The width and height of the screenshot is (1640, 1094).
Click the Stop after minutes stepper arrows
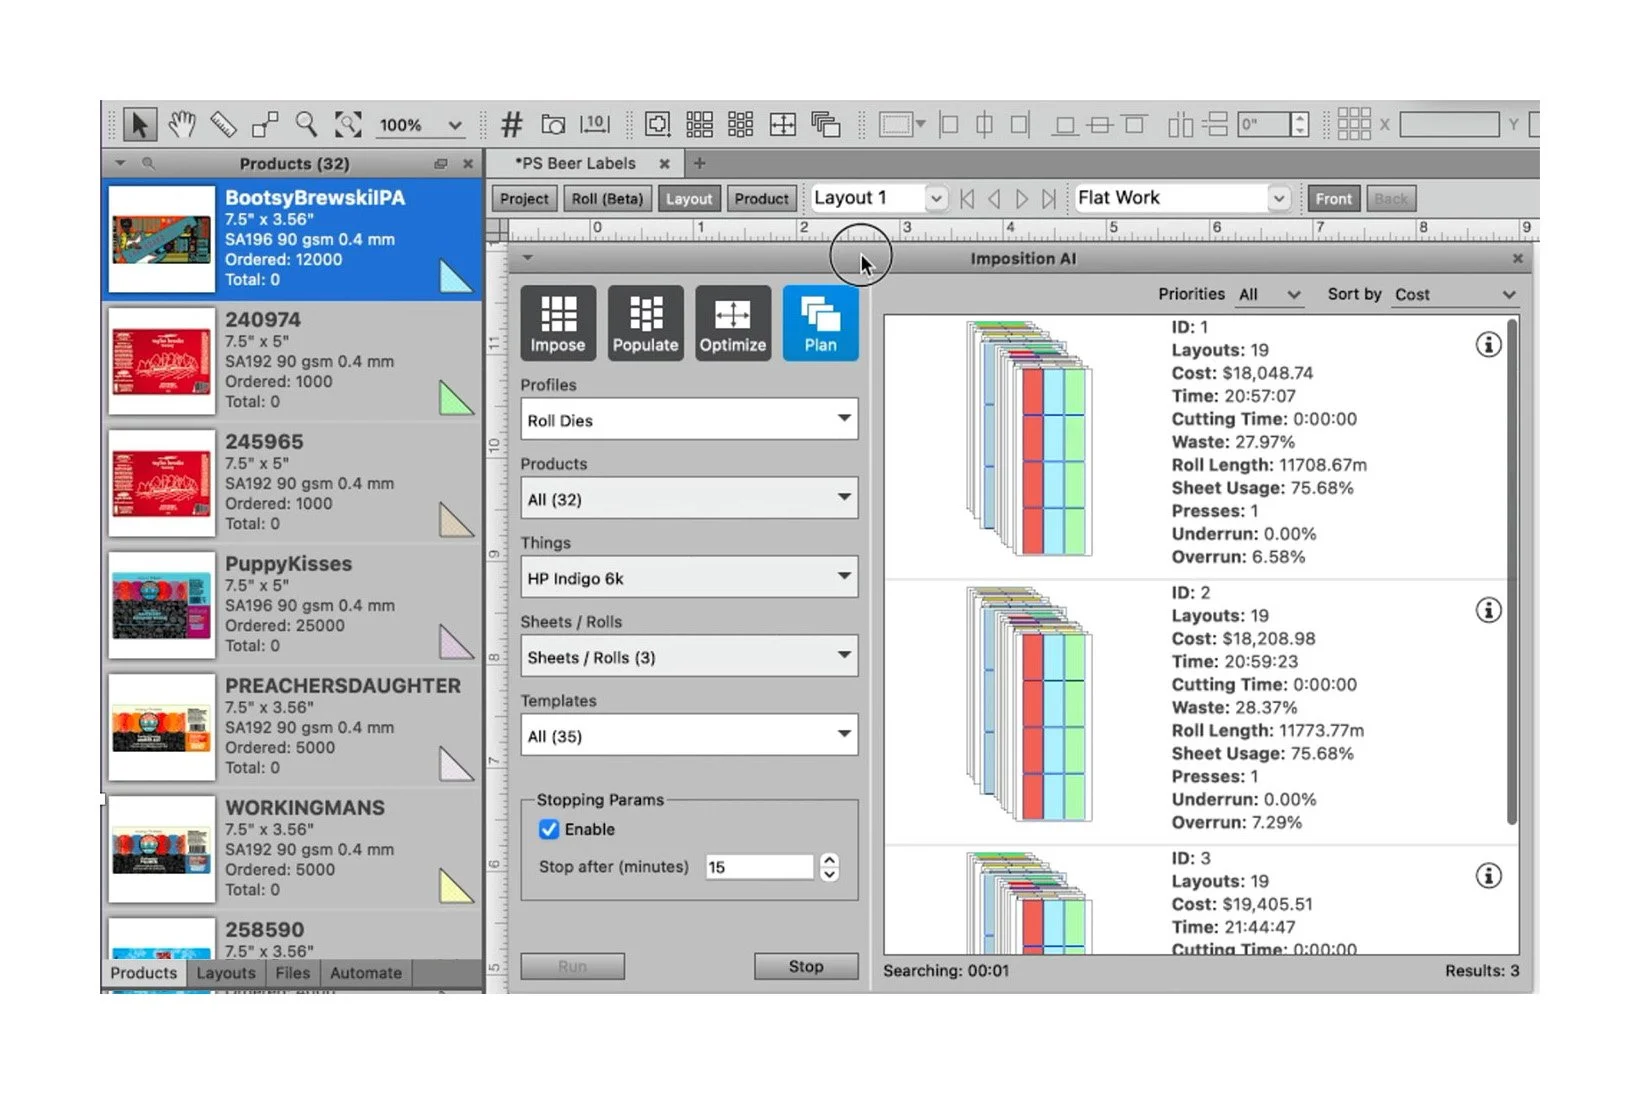[829, 867]
